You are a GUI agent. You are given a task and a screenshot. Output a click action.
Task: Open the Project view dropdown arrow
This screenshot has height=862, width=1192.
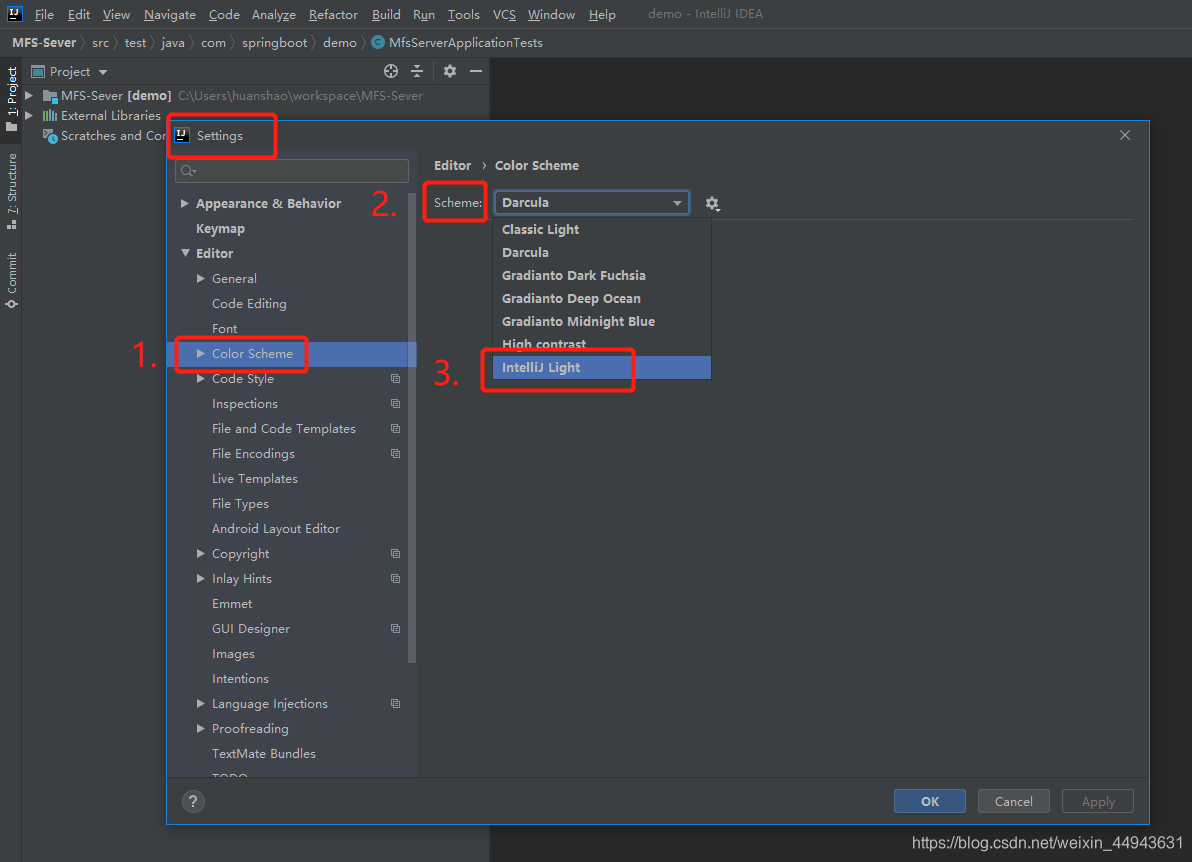coord(103,72)
